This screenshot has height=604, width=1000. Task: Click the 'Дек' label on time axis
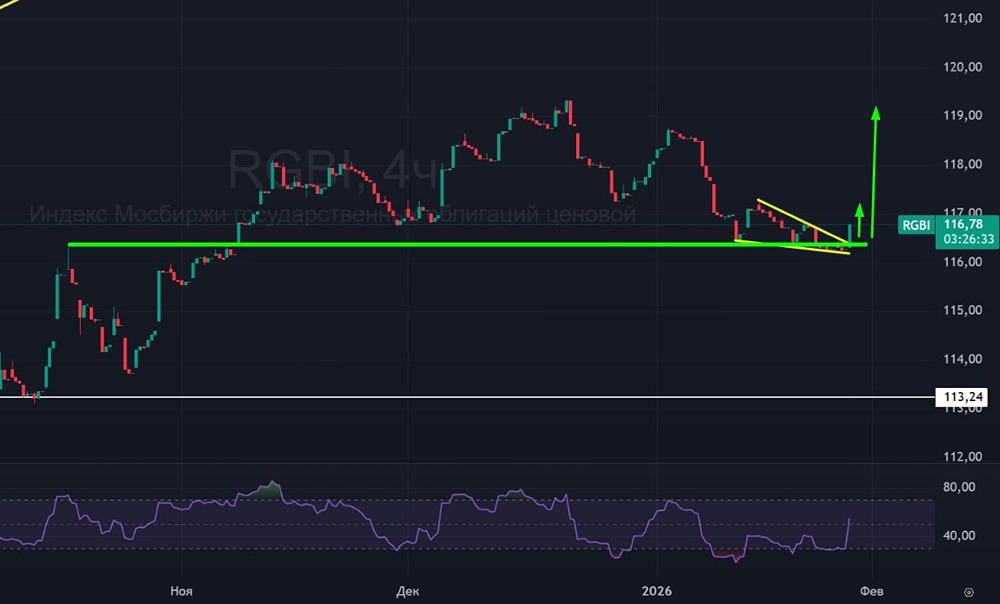coord(407,591)
